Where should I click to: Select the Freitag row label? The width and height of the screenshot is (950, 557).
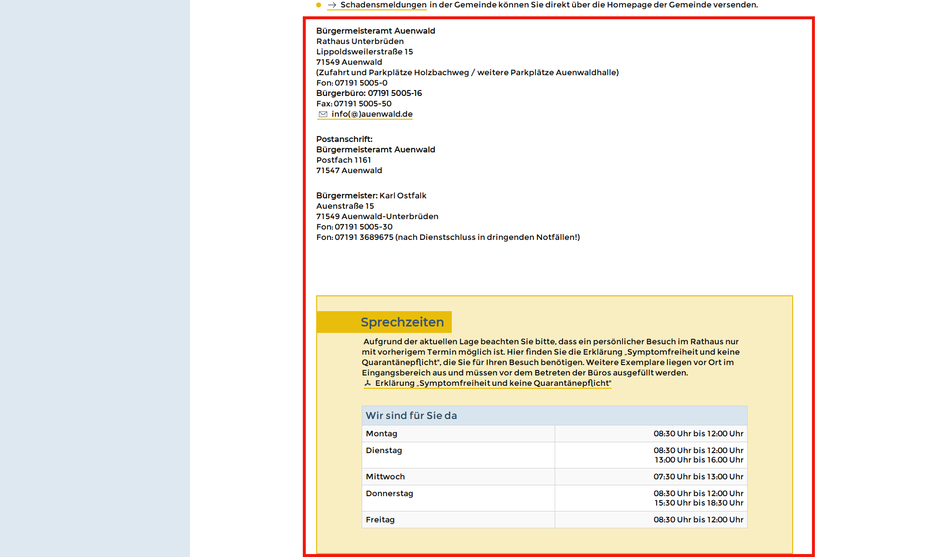tap(380, 519)
